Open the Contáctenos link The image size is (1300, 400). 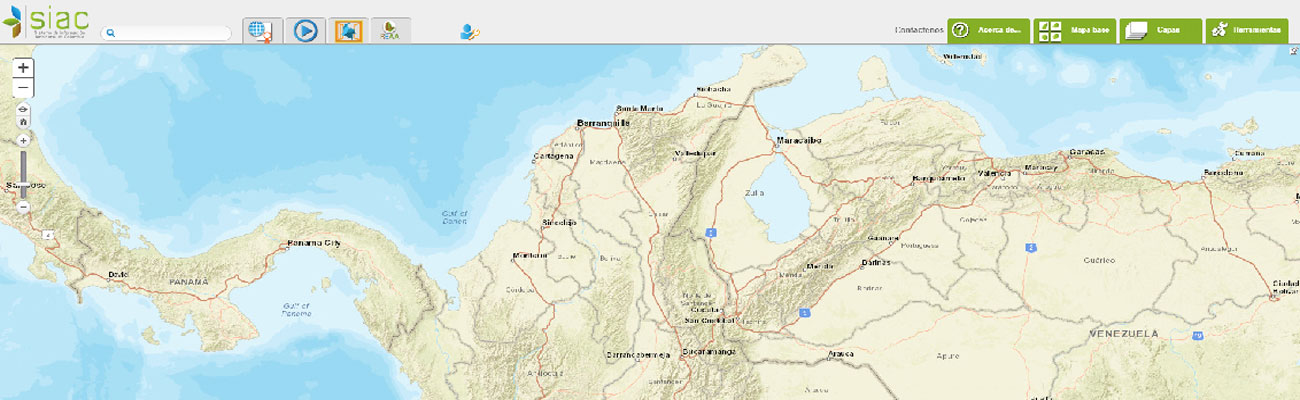tap(919, 30)
